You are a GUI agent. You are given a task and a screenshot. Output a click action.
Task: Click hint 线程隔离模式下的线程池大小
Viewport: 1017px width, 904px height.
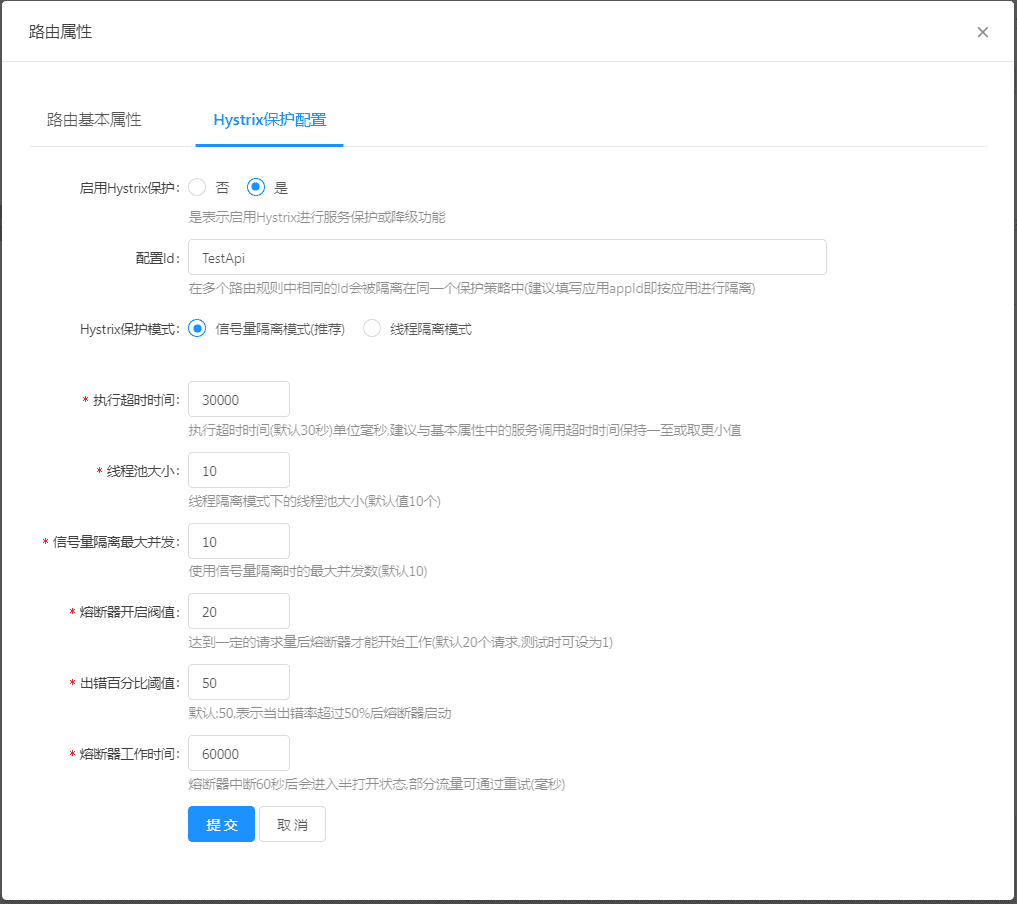(315, 501)
